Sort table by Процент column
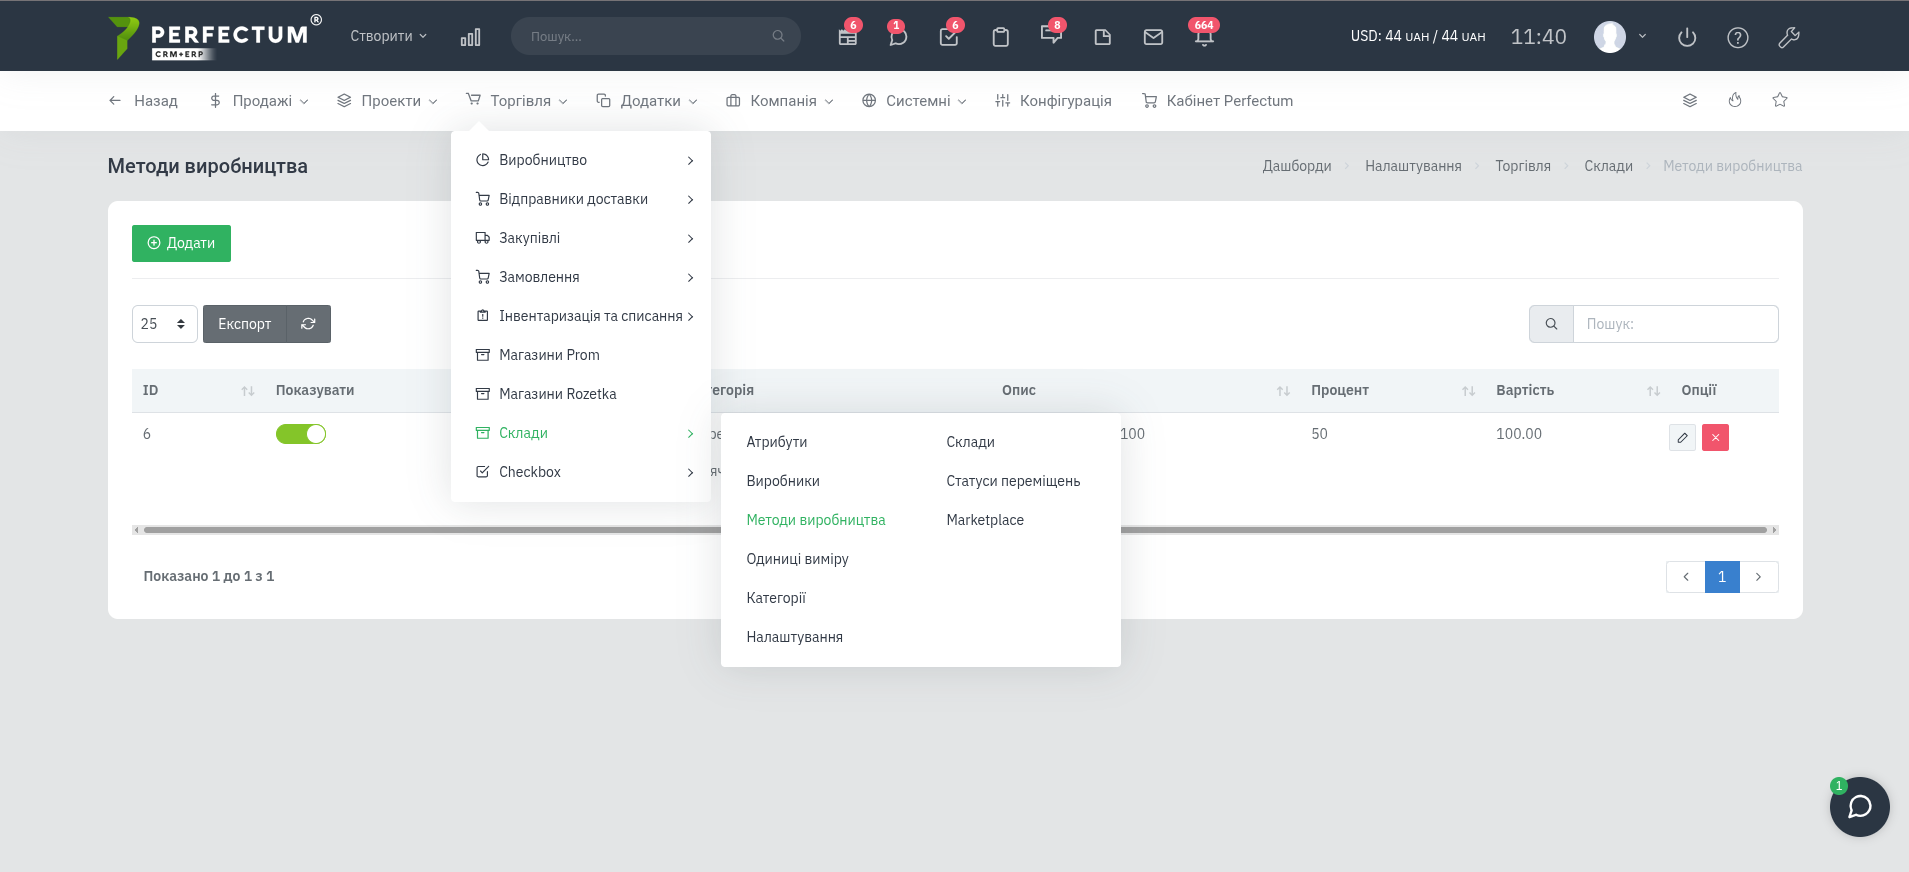 pyautogui.click(x=1393, y=390)
